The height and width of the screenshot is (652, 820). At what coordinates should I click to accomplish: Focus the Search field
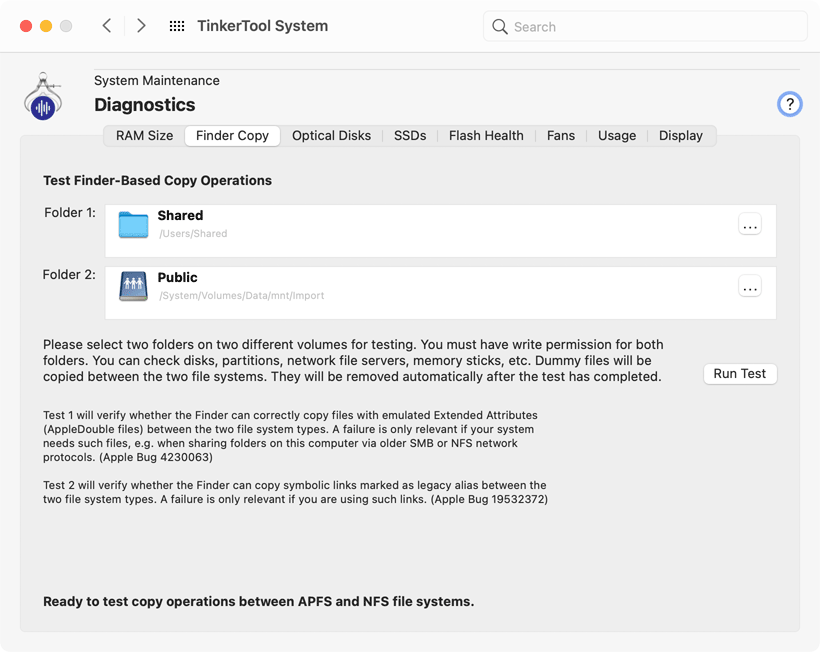pyautogui.click(x=645, y=27)
